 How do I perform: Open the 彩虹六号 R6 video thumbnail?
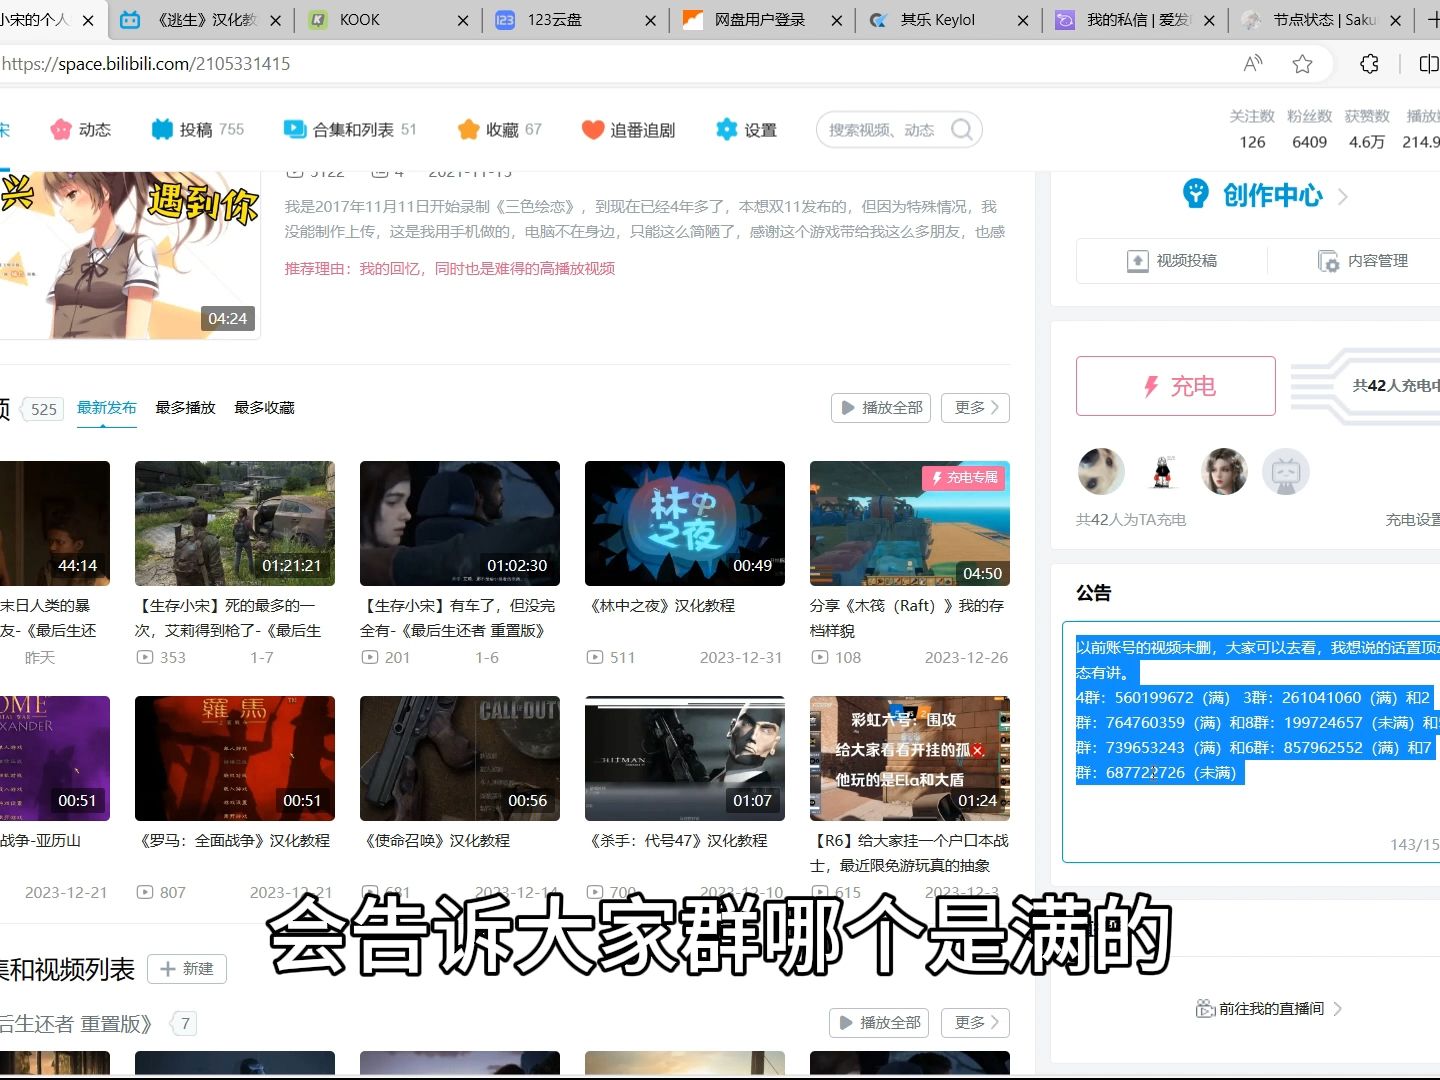point(910,758)
